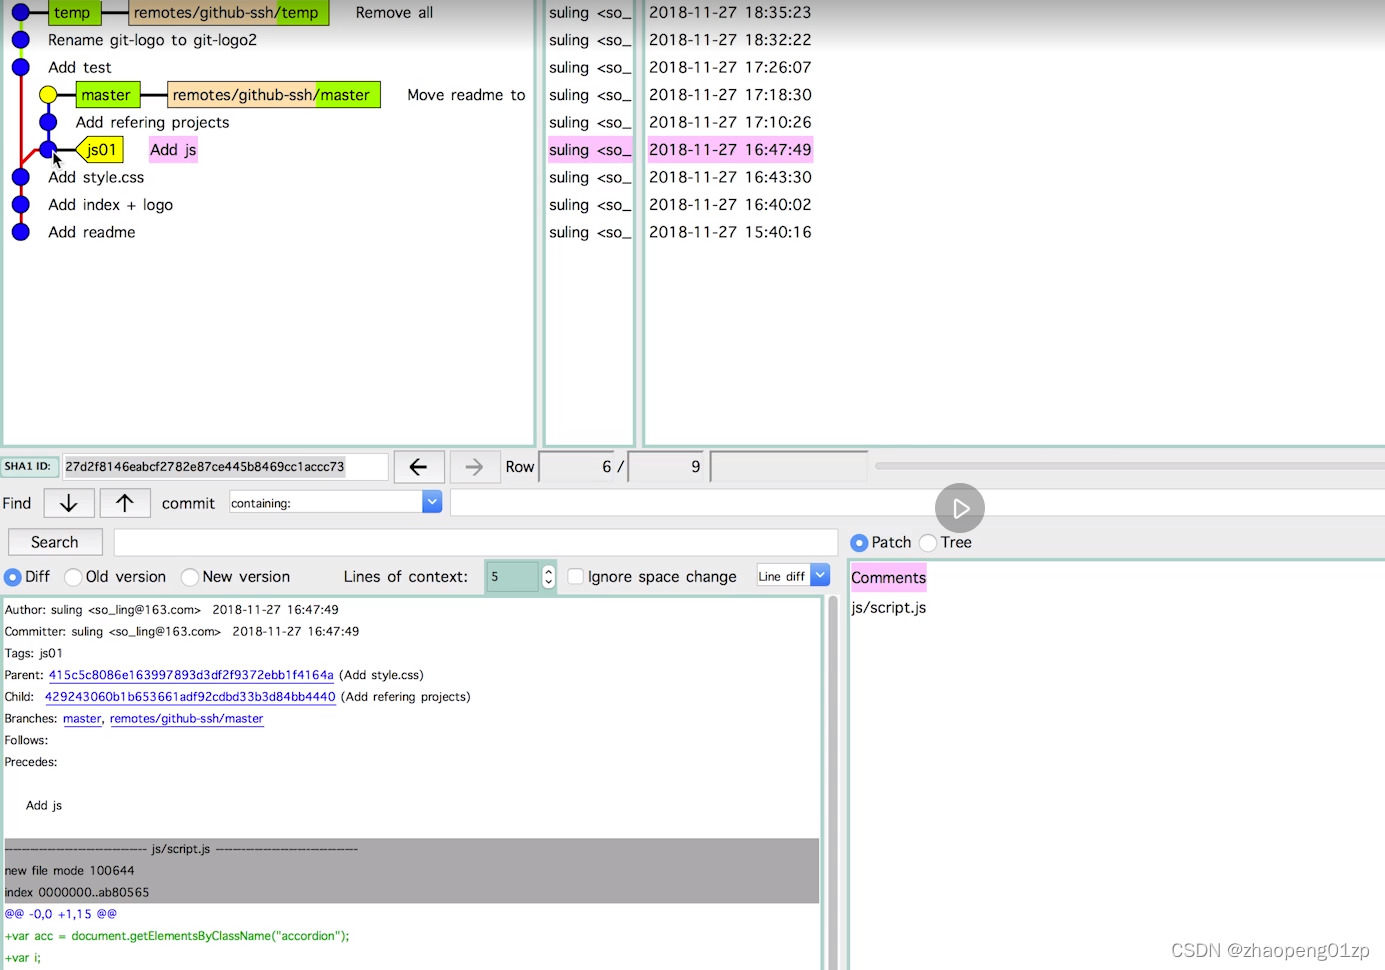Select js/script.js in the file list
The height and width of the screenshot is (970, 1385).
(x=889, y=607)
